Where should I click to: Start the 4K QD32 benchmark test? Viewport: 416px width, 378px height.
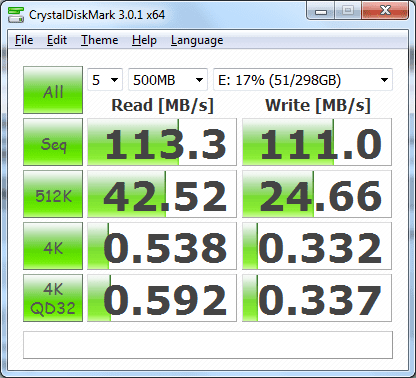click(x=53, y=298)
